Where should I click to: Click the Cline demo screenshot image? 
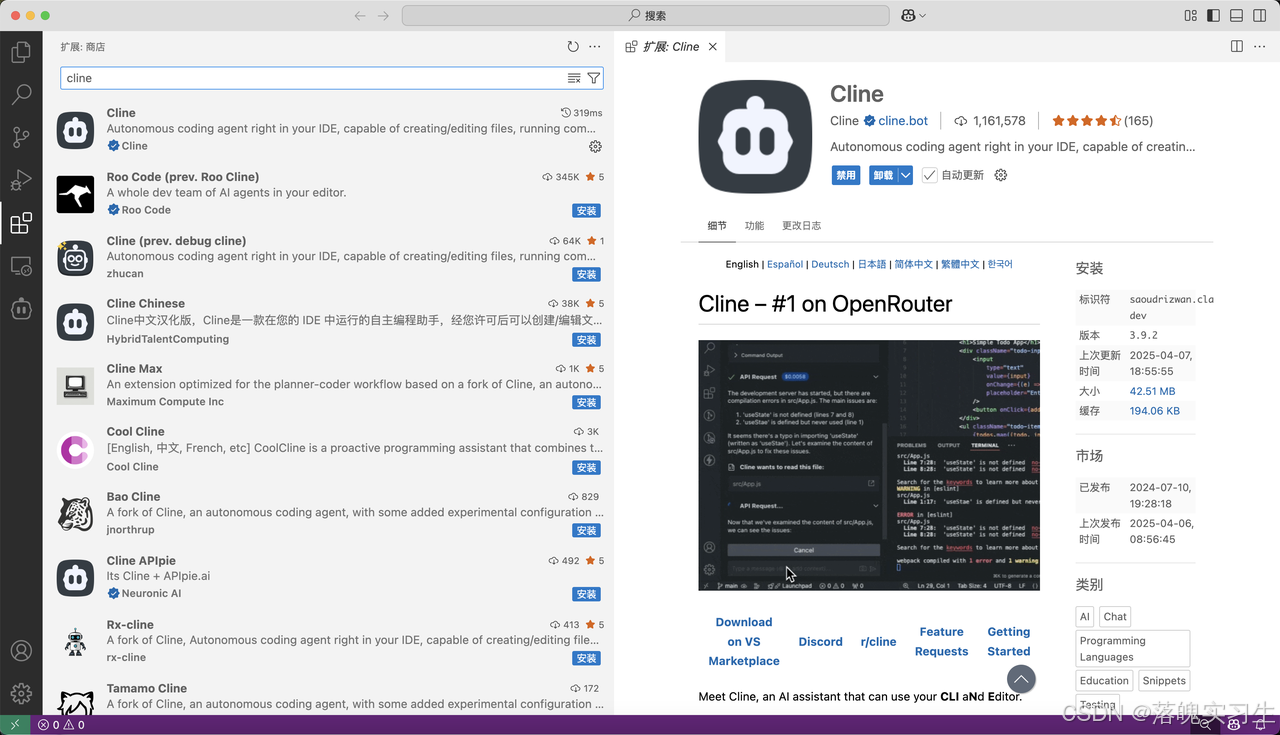pyautogui.click(x=869, y=465)
